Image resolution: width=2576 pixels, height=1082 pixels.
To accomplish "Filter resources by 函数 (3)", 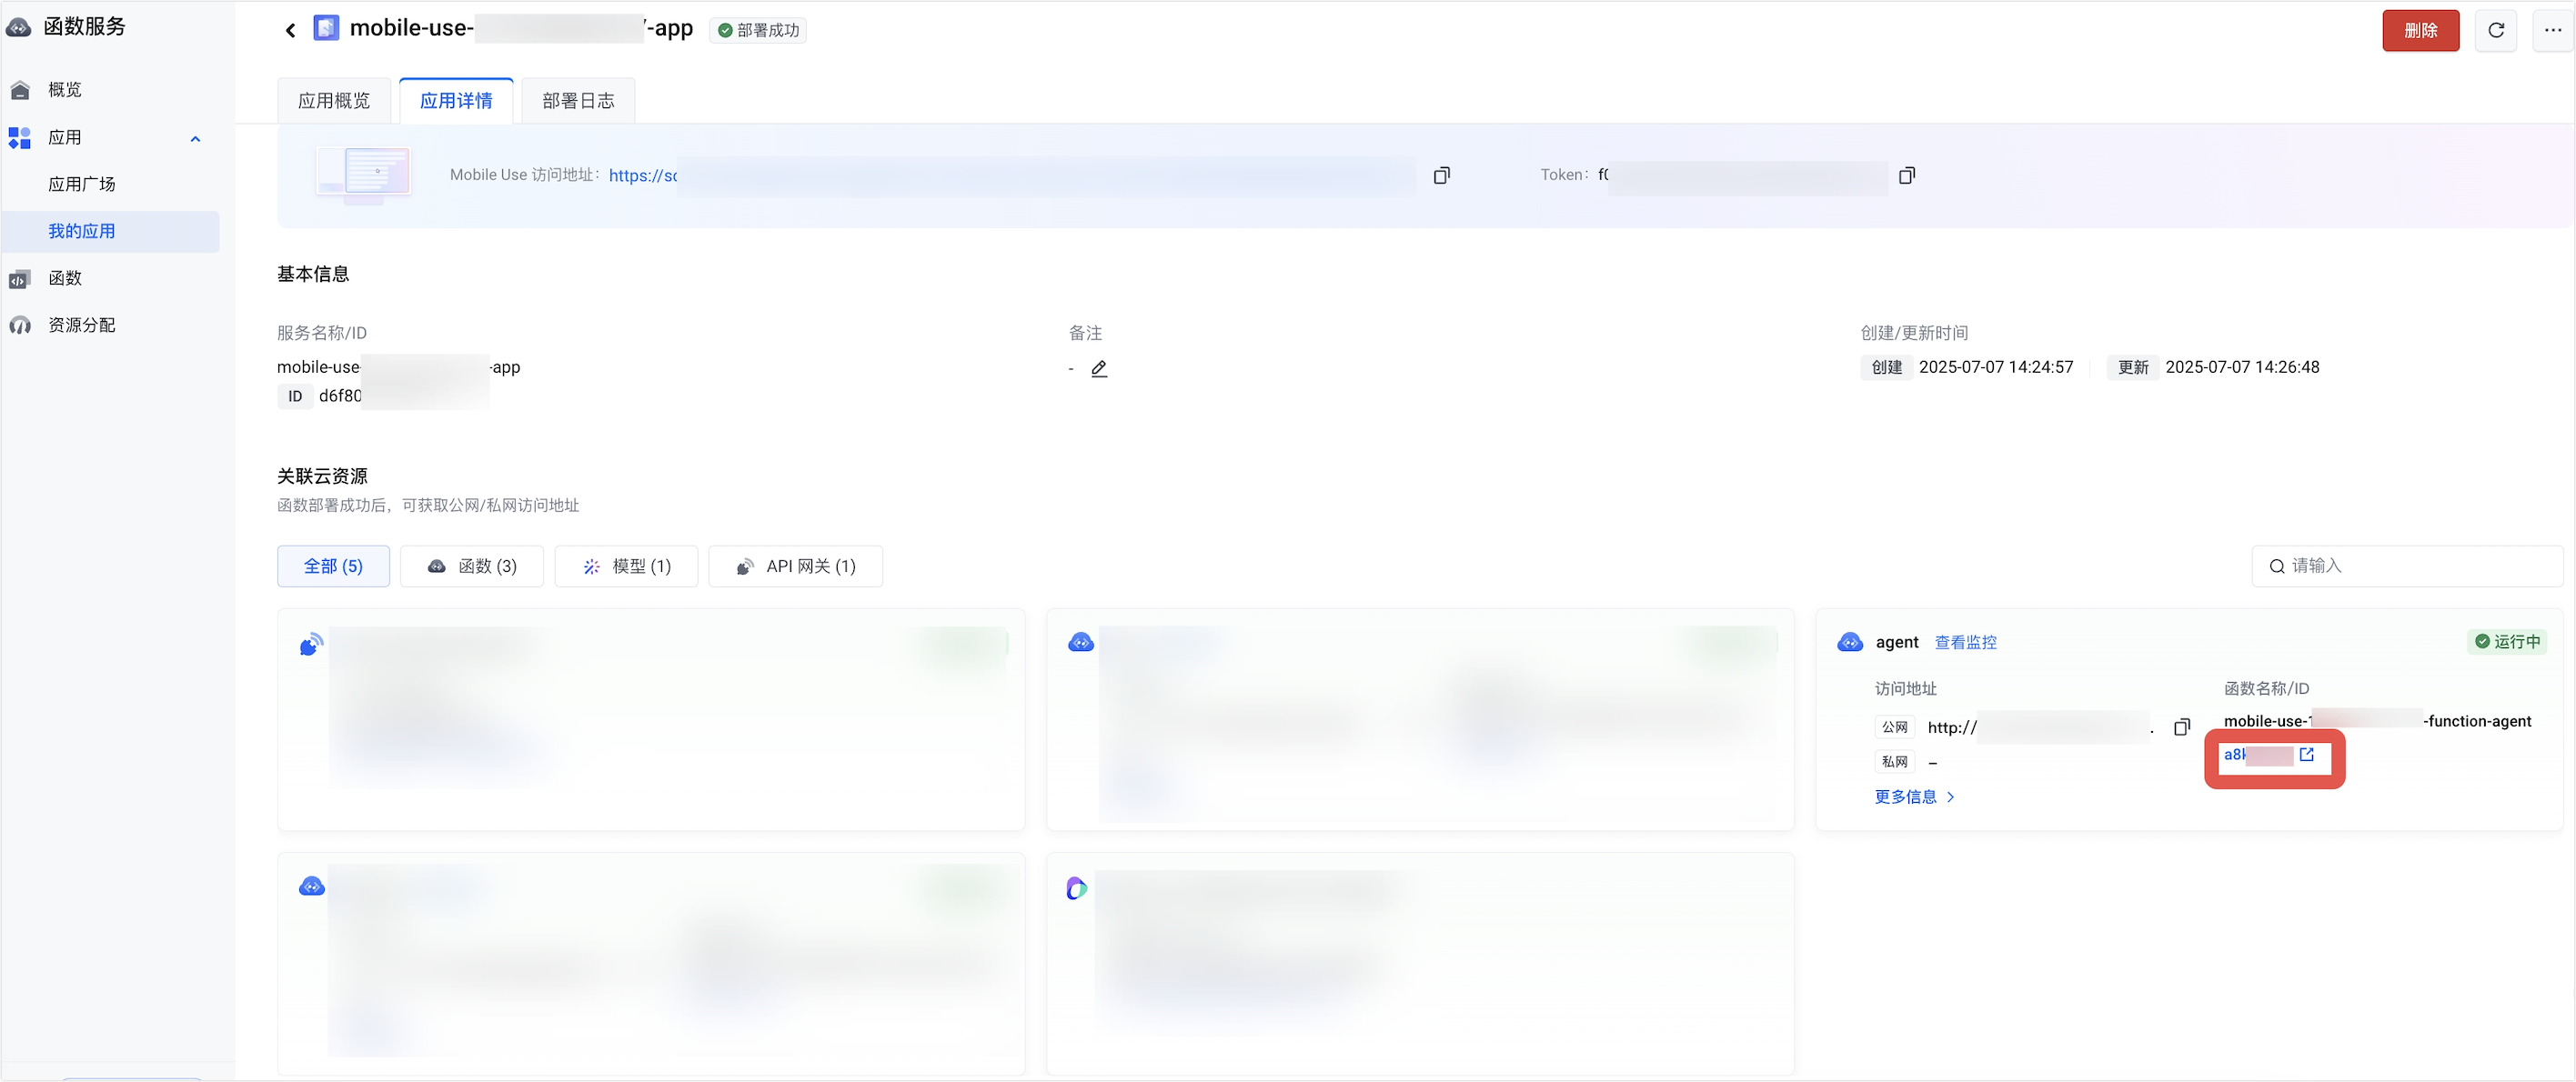I will click(x=472, y=566).
